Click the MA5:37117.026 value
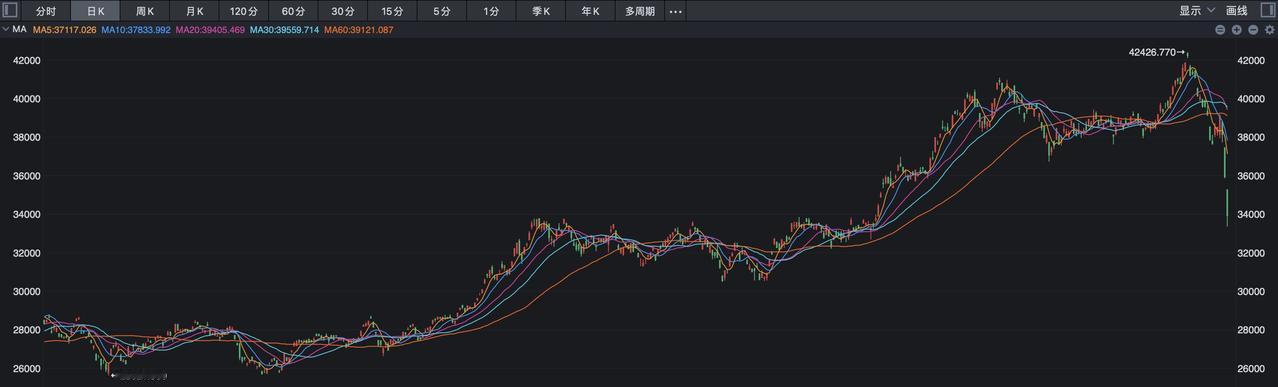The width and height of the screenshot is (1278, 387). [x=65, y=30]
